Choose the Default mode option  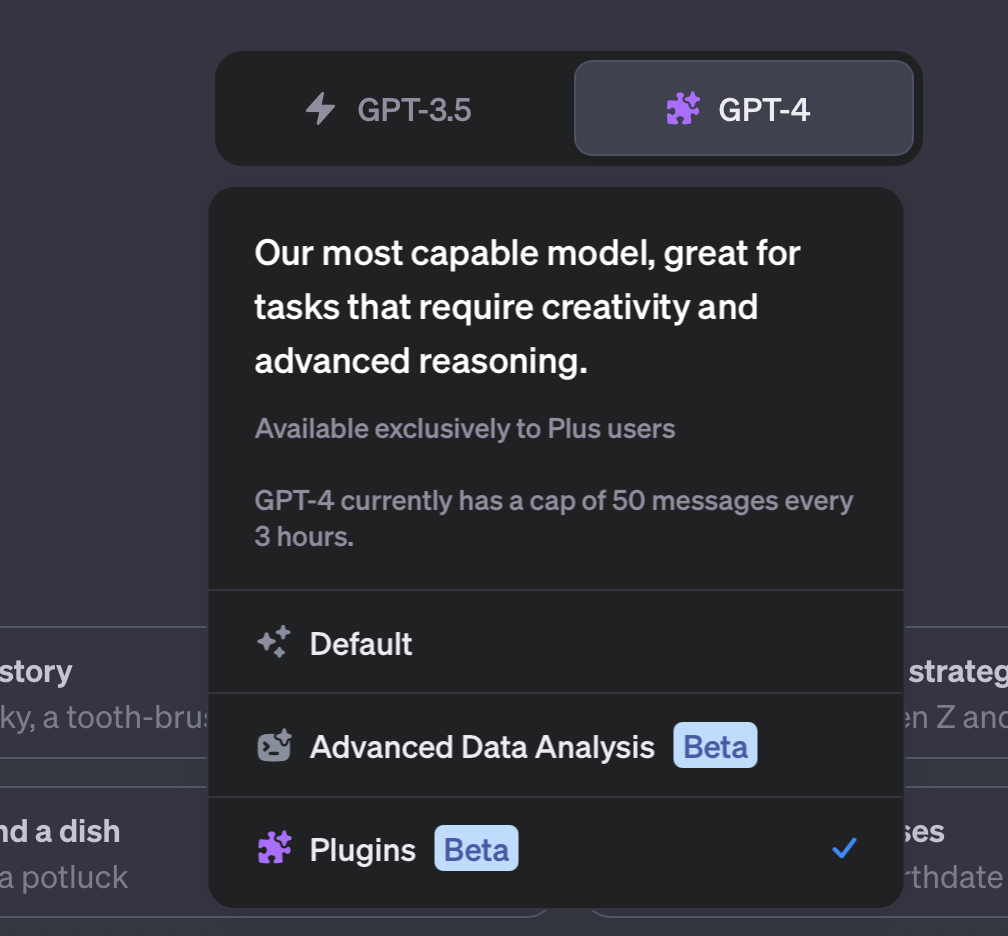coord(556,643)
